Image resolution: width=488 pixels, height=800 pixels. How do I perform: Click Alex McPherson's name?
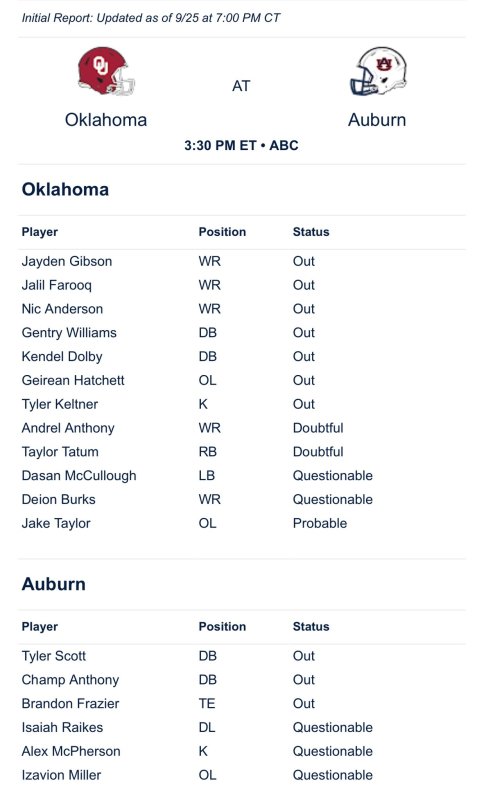click(71, 751)
